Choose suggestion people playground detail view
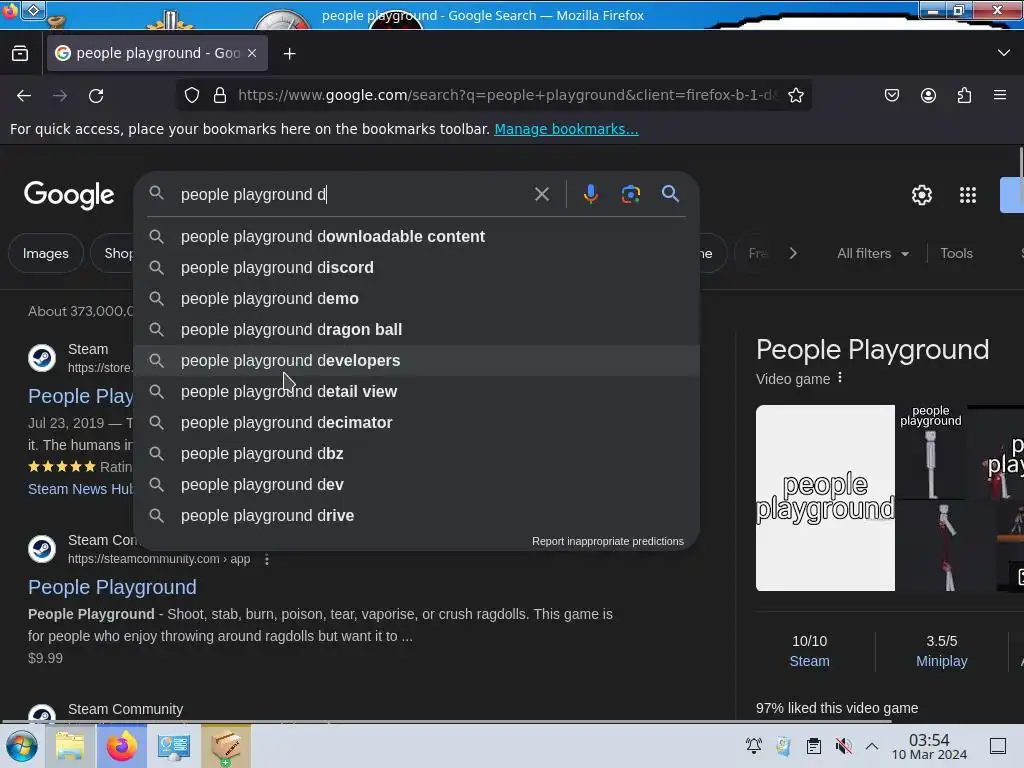The image size is (1024, 768). click(x=417, y=391)
